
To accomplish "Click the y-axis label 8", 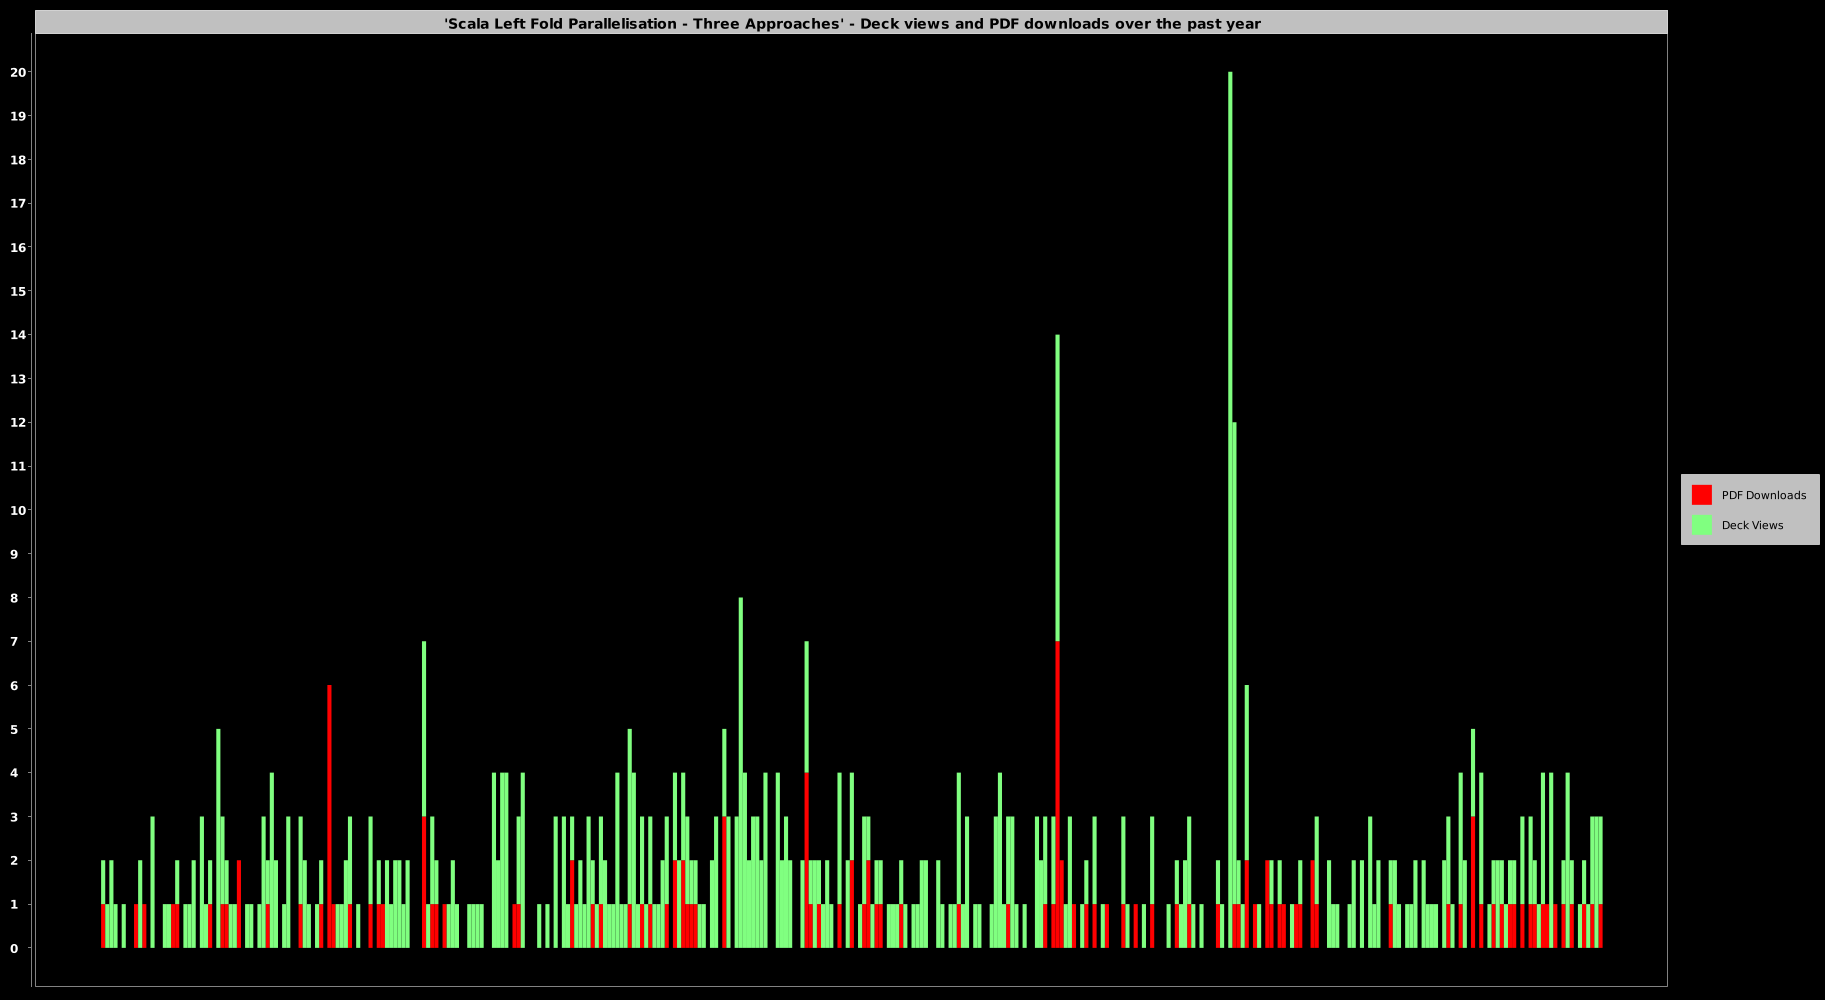I will point(14,598).
